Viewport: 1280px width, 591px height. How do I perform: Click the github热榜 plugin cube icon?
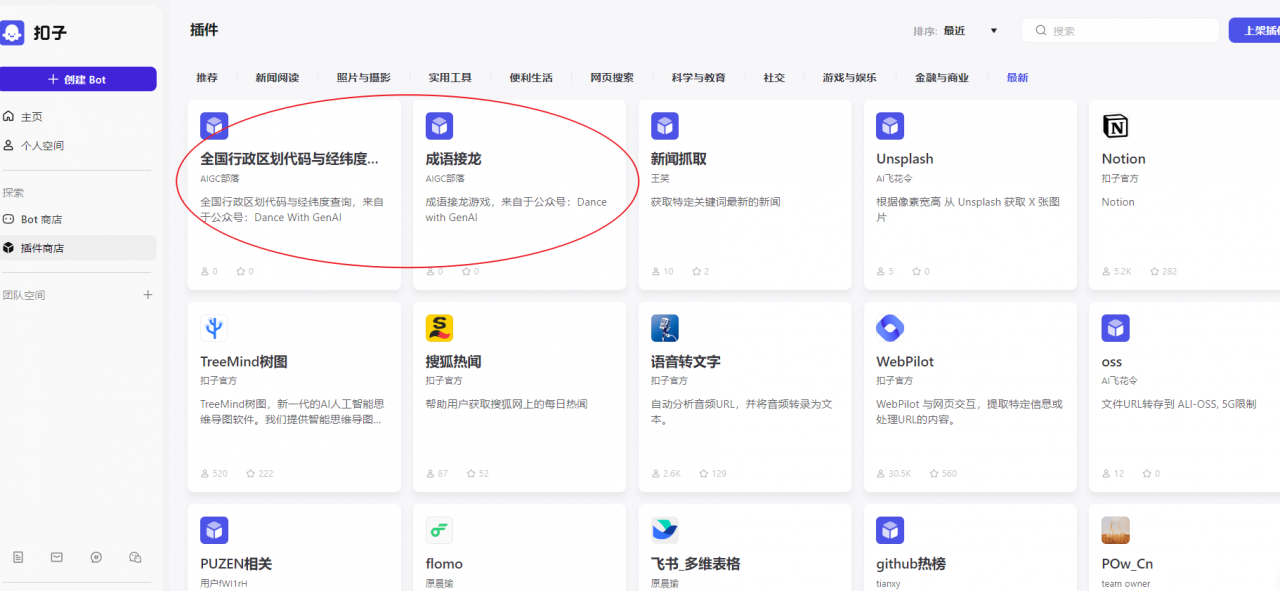click(x=890, y=530)
